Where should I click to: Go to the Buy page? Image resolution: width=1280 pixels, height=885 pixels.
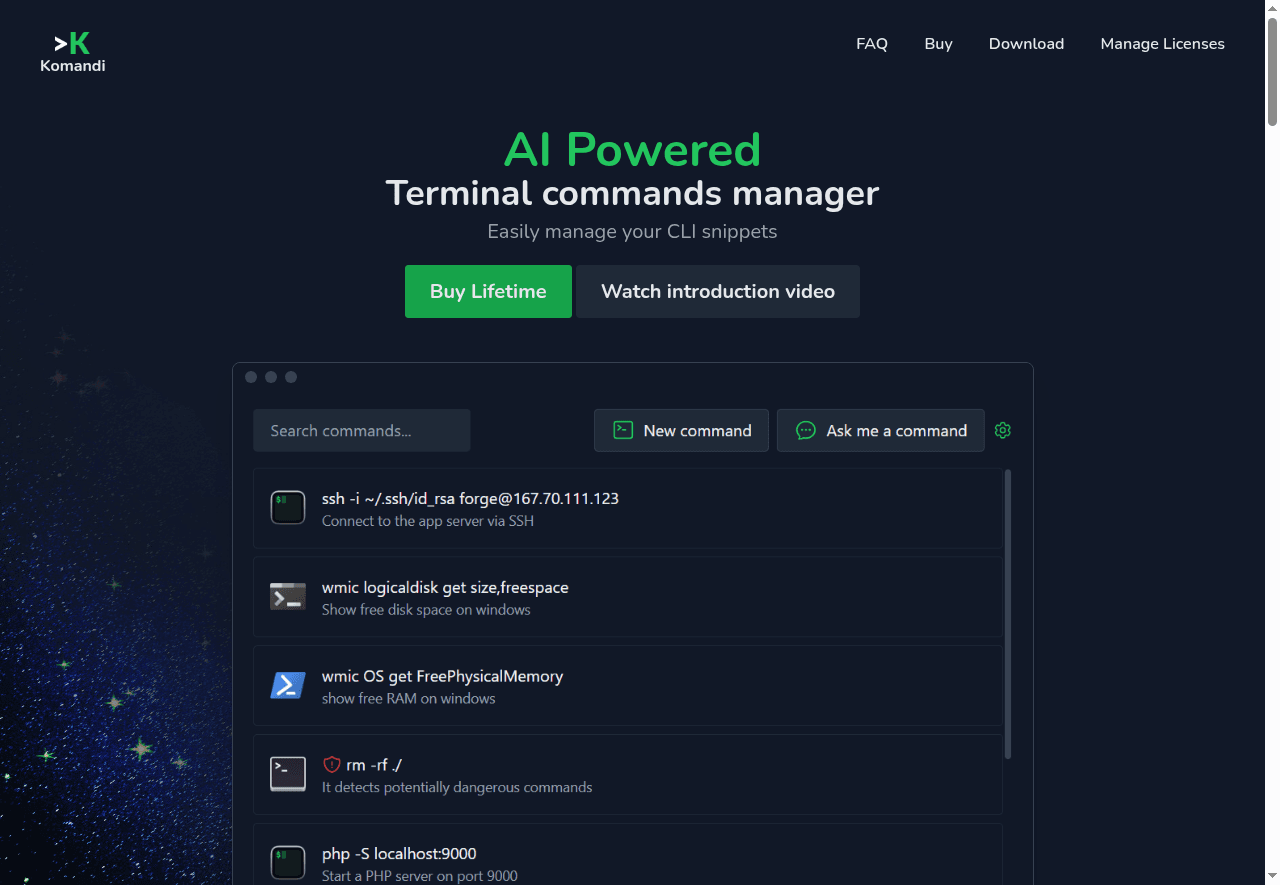point(938,44)
